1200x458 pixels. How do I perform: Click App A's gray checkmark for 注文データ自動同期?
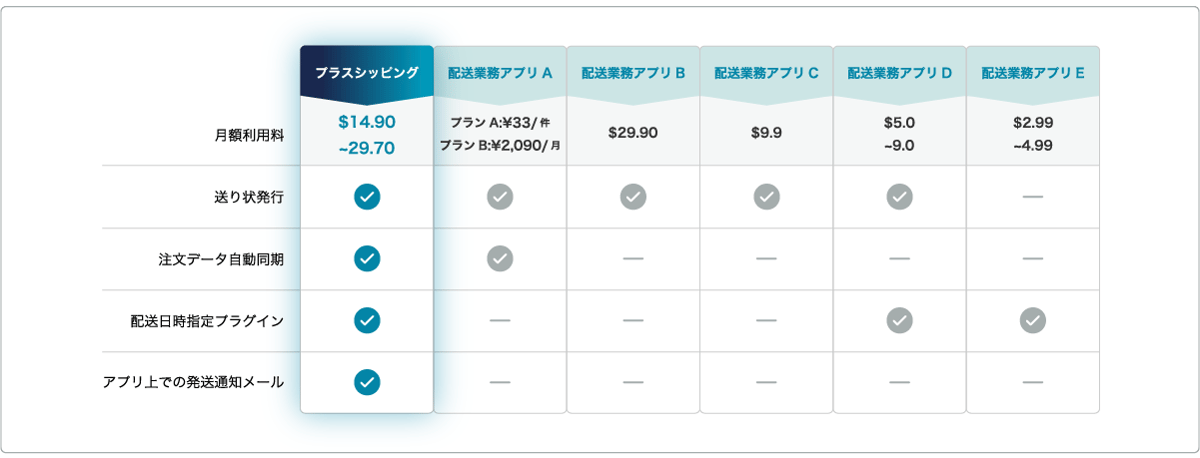tap(500, 259)
